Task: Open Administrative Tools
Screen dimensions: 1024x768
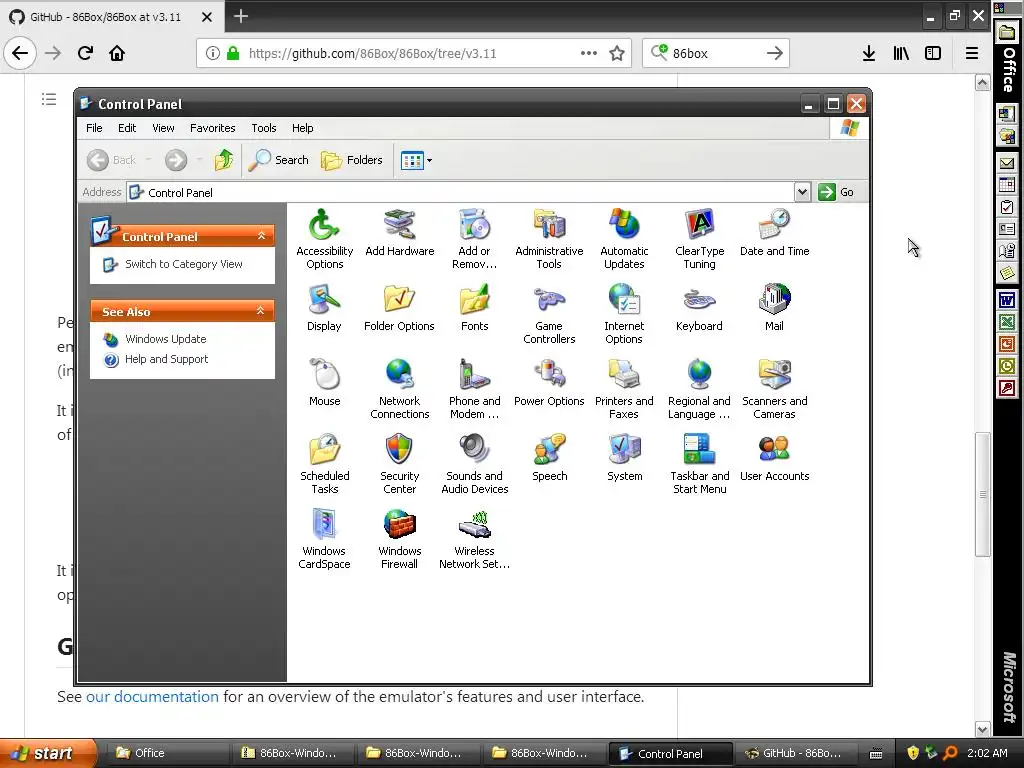Action: coord(549,238)
